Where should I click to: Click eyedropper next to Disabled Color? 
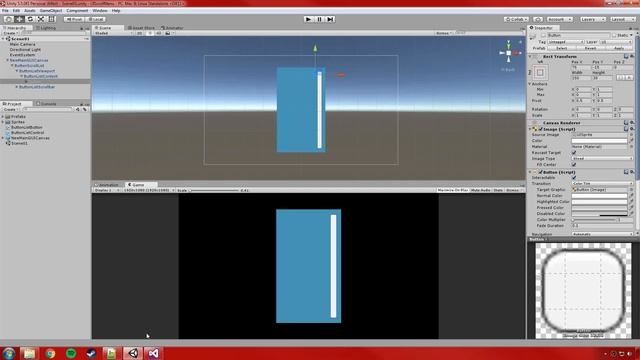[x=631, y=213]
